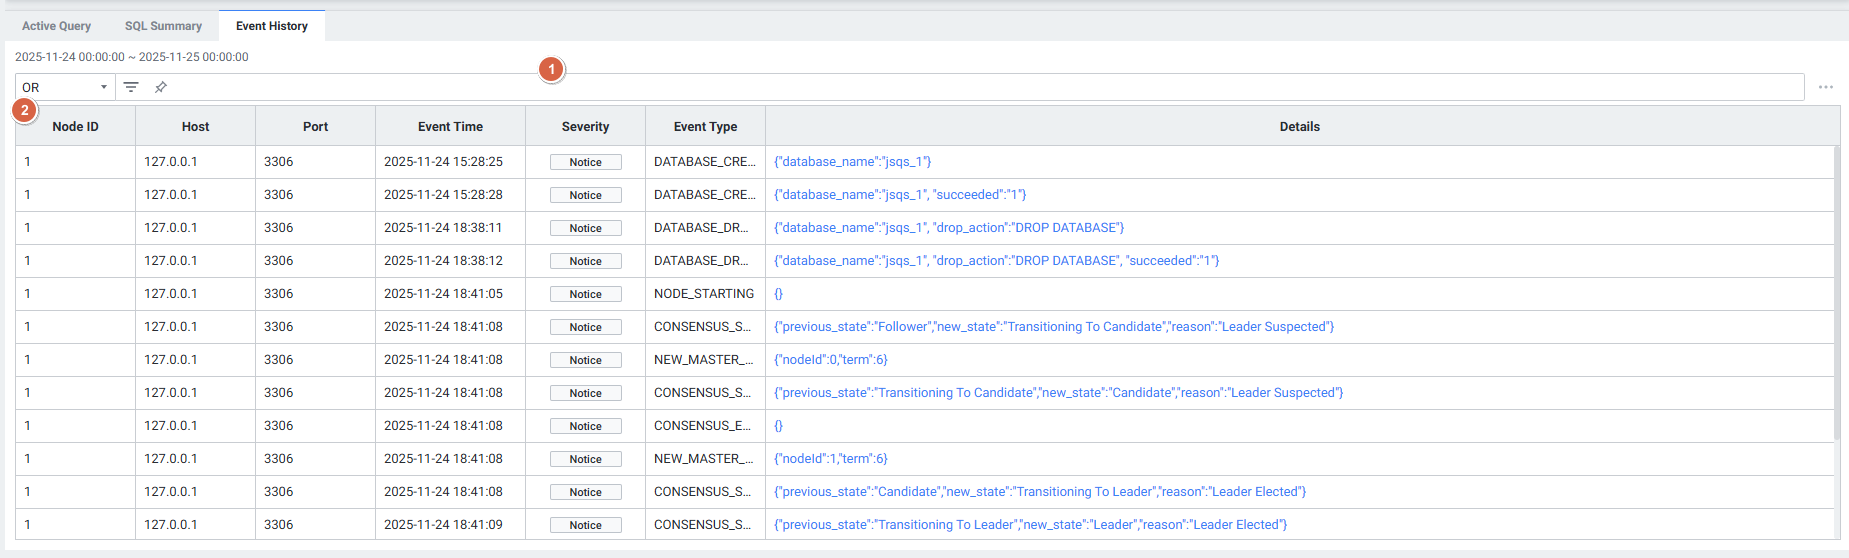Open the Leader Elected Transitioning To Leader details

tap(1040, 492)
